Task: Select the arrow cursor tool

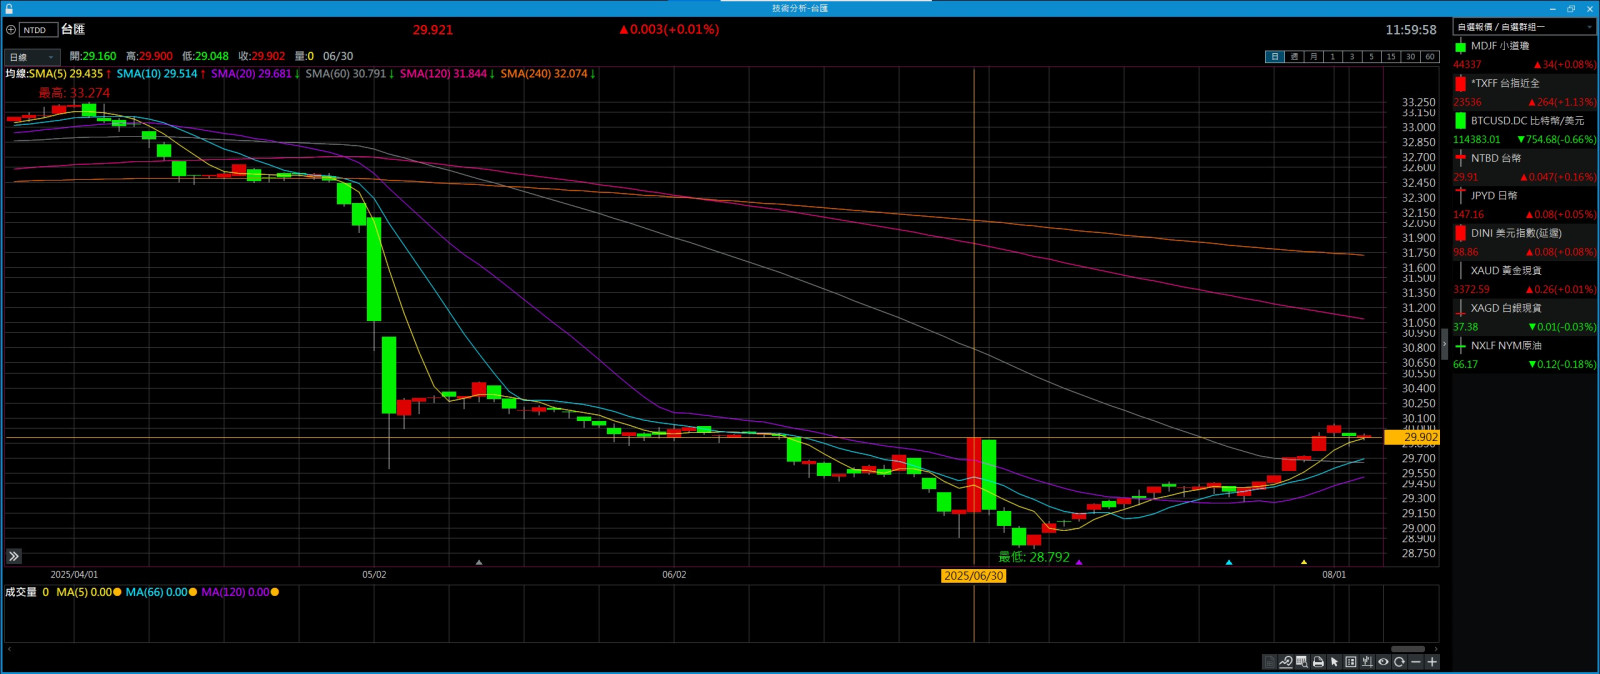Action: pos(1334,662)
